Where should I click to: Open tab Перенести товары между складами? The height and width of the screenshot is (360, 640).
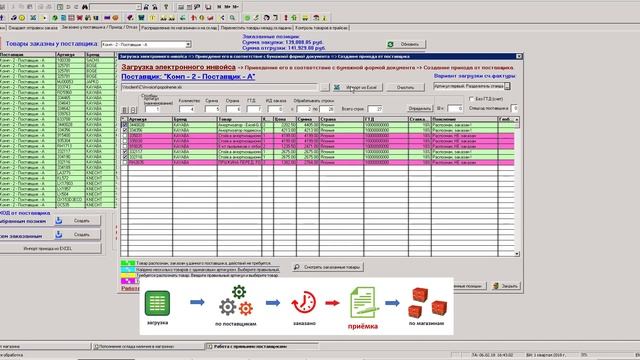[256, 28]
